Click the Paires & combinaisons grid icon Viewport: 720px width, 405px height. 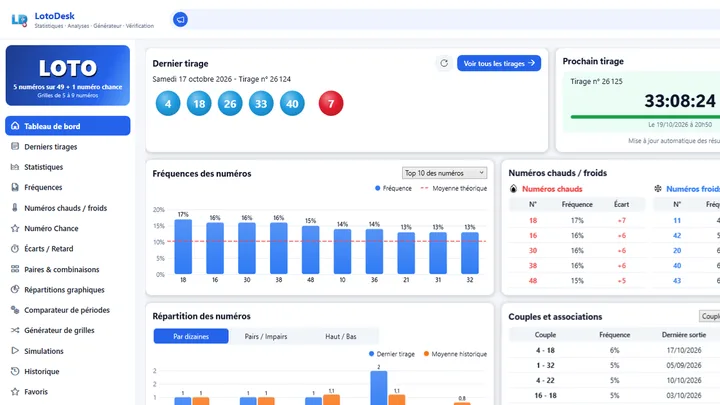click(15, 269)
